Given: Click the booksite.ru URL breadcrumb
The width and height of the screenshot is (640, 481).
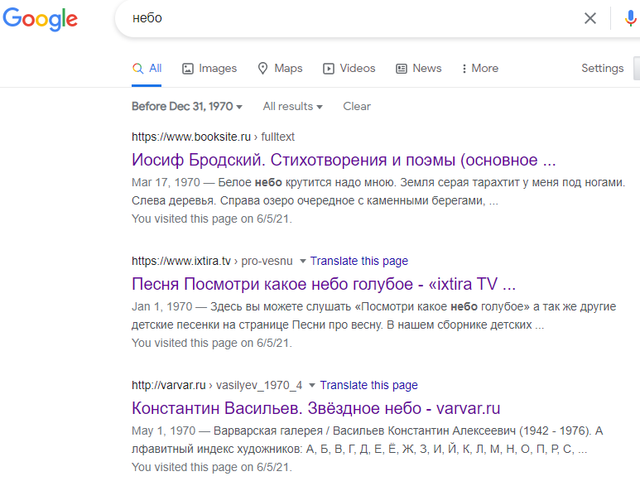Looking at the screenshot, I should [x=213, y=137].
